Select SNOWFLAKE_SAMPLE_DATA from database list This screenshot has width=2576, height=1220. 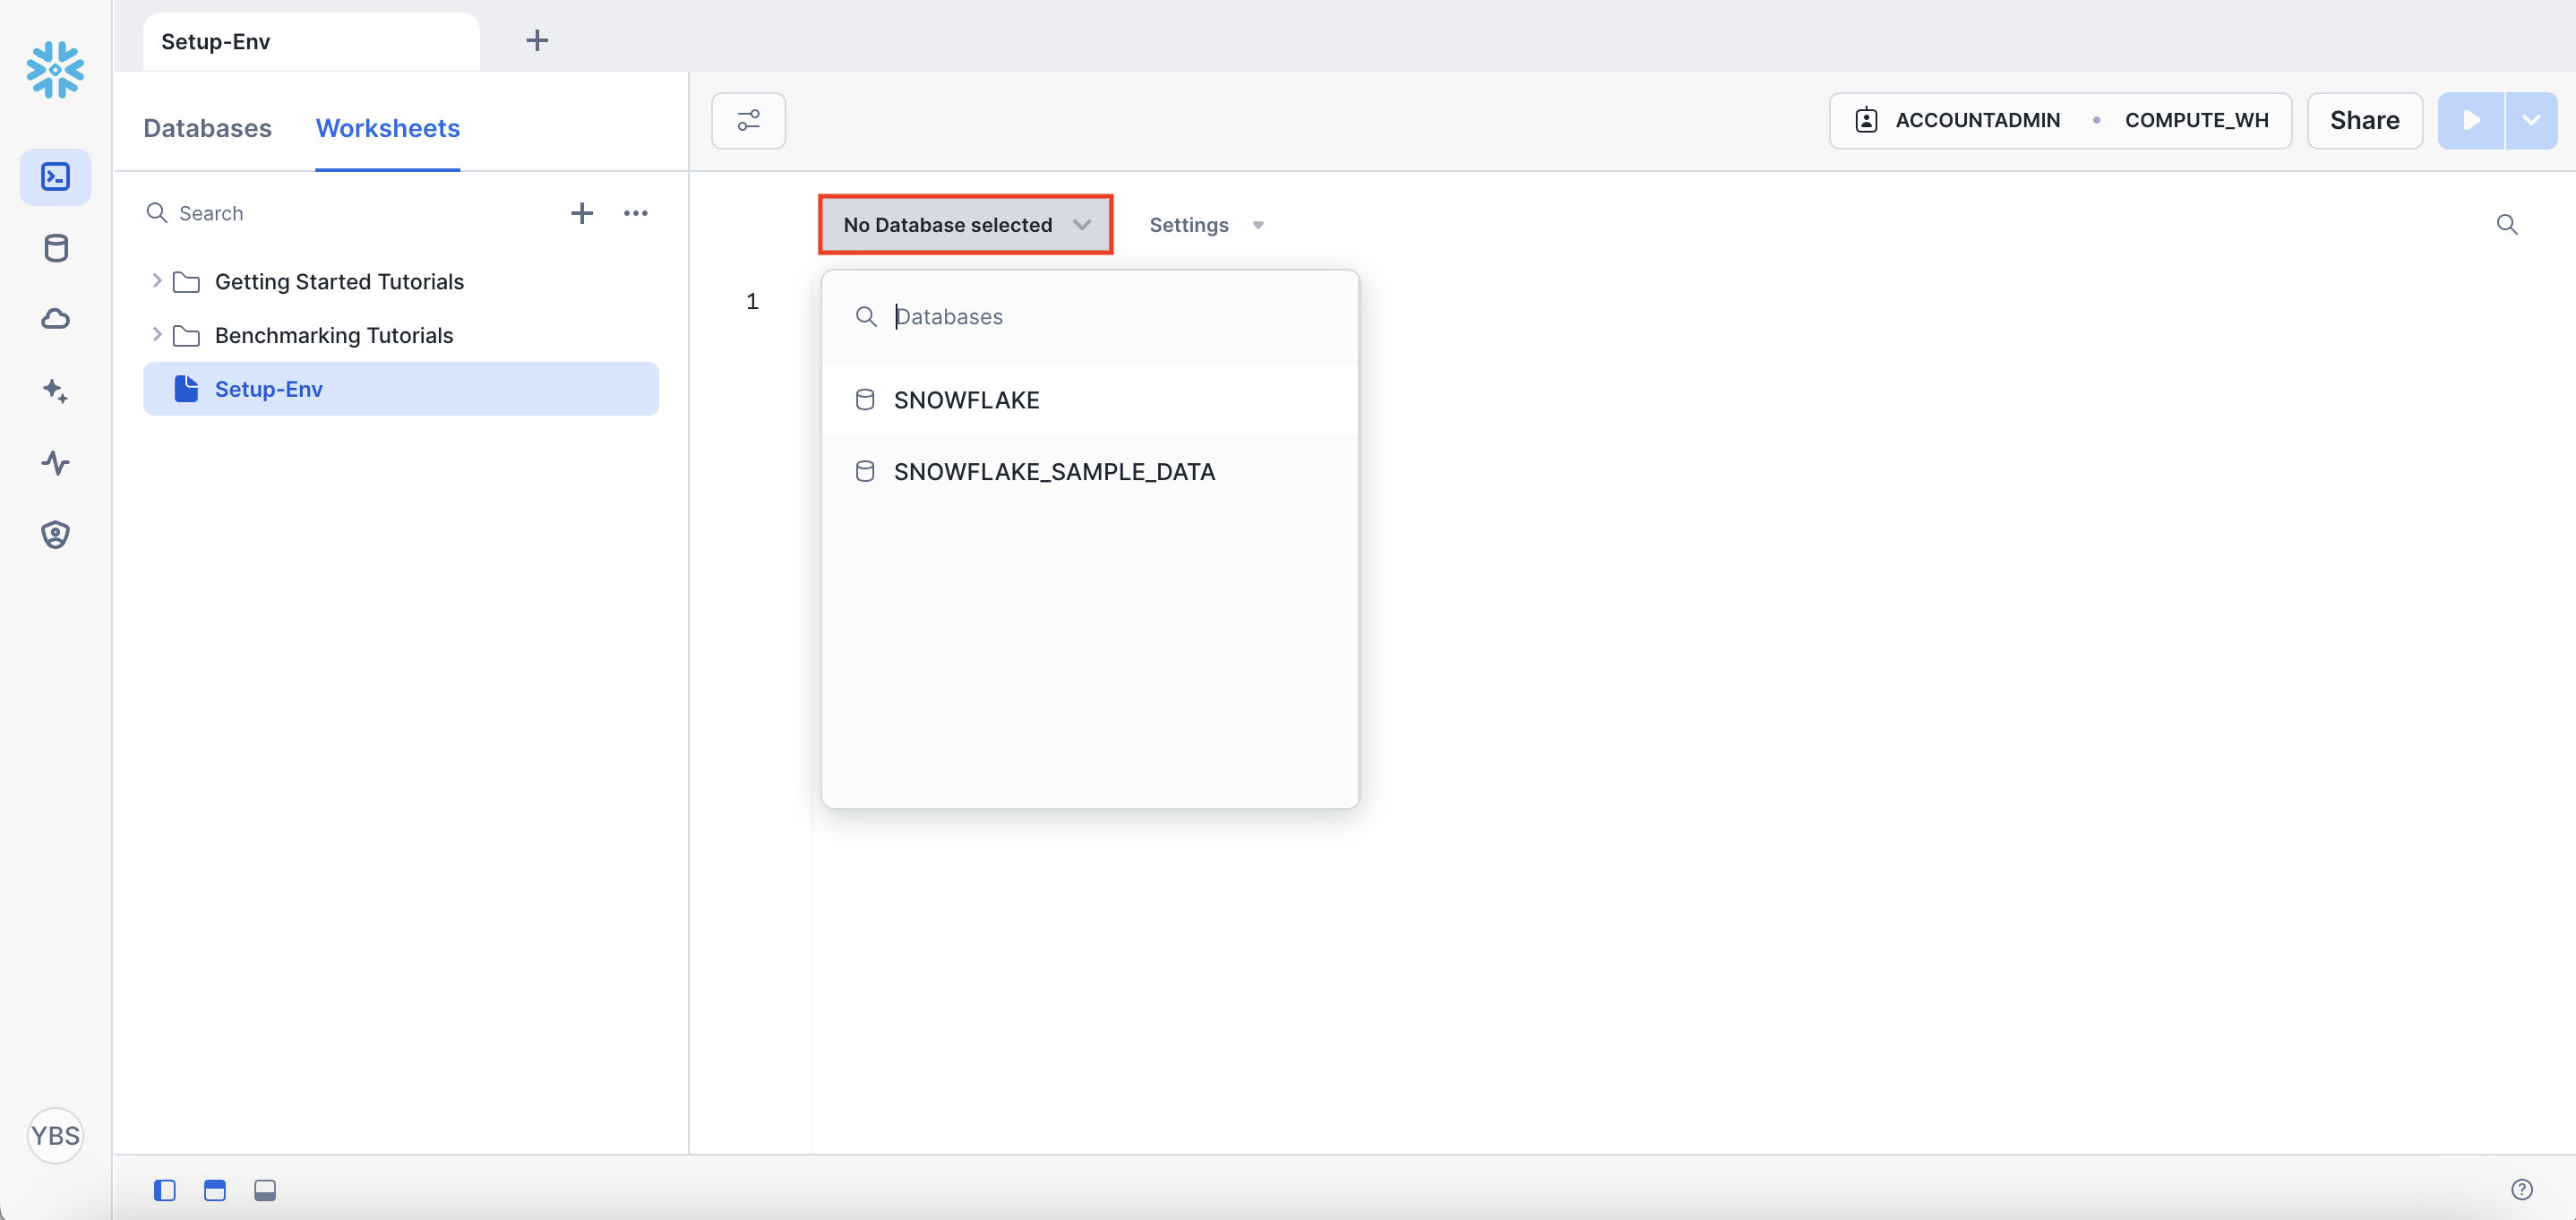click(1053, 471)
